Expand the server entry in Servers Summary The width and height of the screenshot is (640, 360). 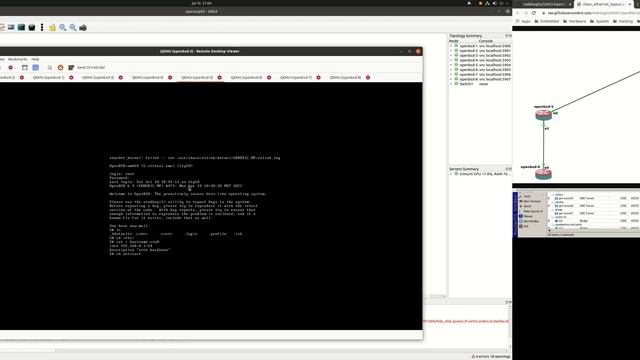click(451, 174)
